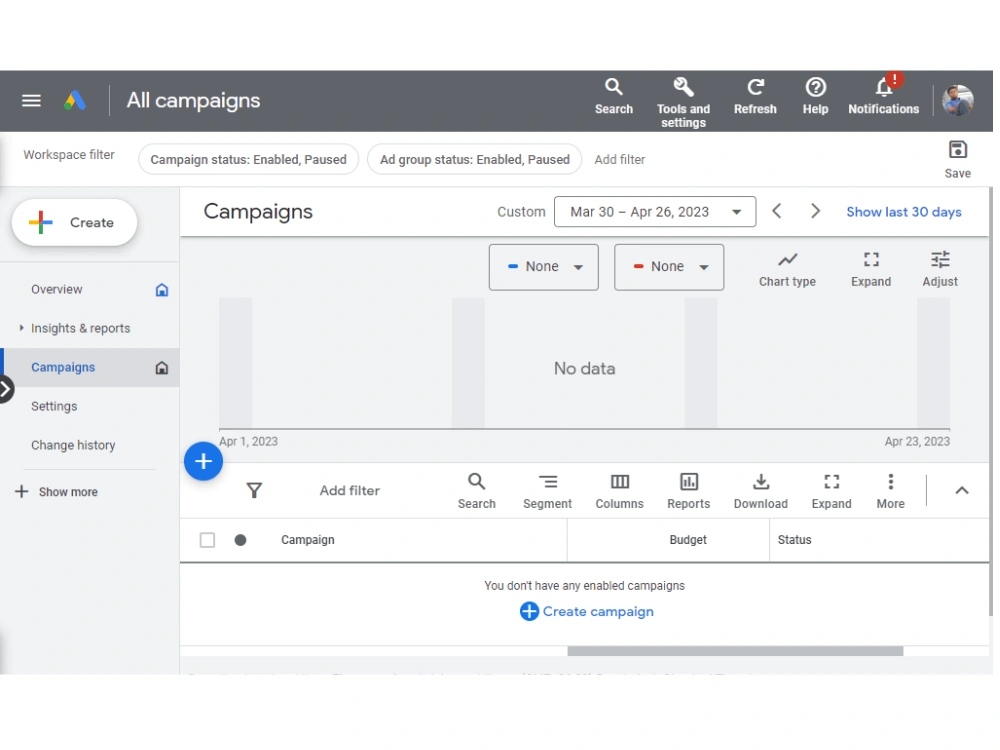The width and height of the screenshot is (1000, 750).
Task: Expand the side panel arrow
Action: [x=6, y=389]
